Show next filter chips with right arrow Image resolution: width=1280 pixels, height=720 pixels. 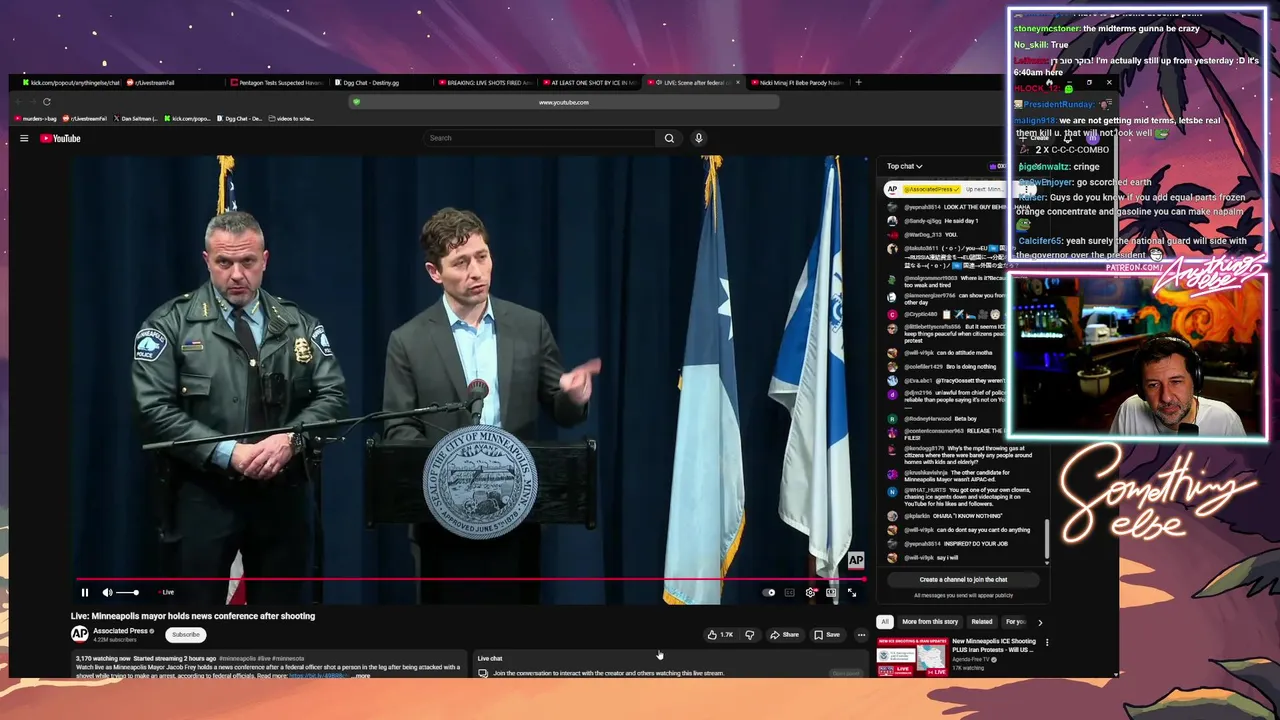(x=1040, y=622)
